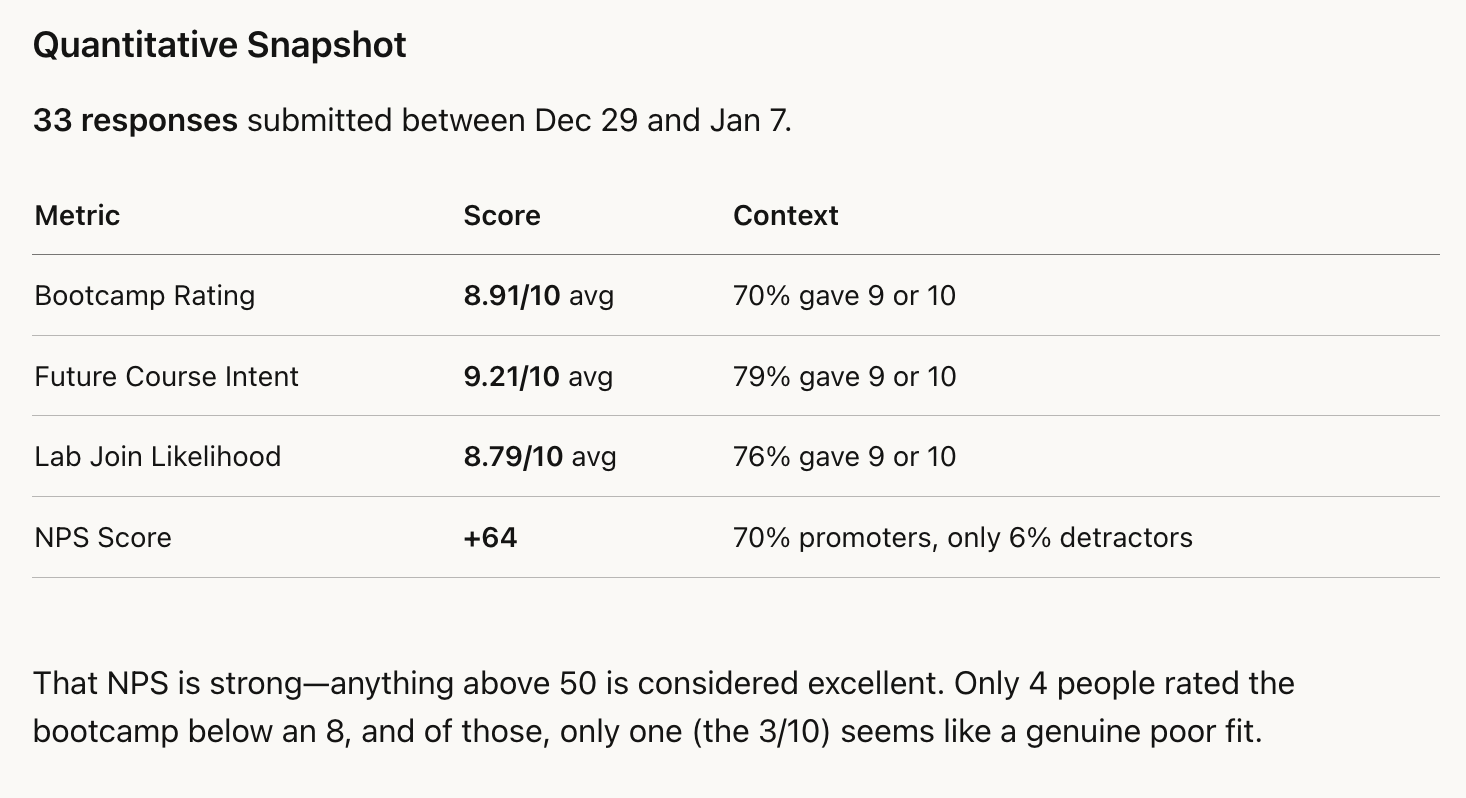
Task: Click '79% gave 9 or 10' cell
Action: coord(844,377)
